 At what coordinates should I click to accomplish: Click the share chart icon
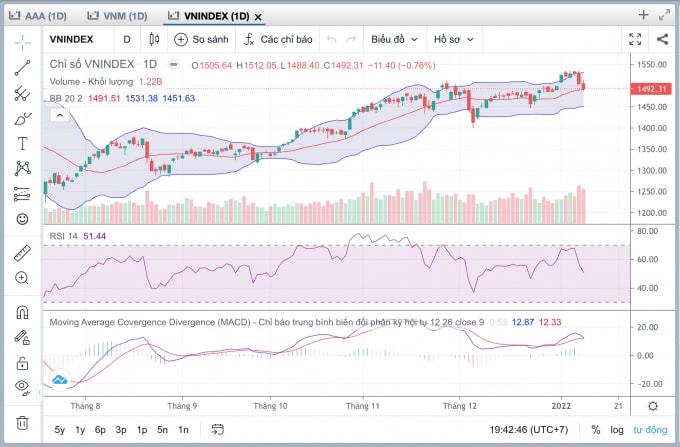pyautogui.click(x=662, y=39)
